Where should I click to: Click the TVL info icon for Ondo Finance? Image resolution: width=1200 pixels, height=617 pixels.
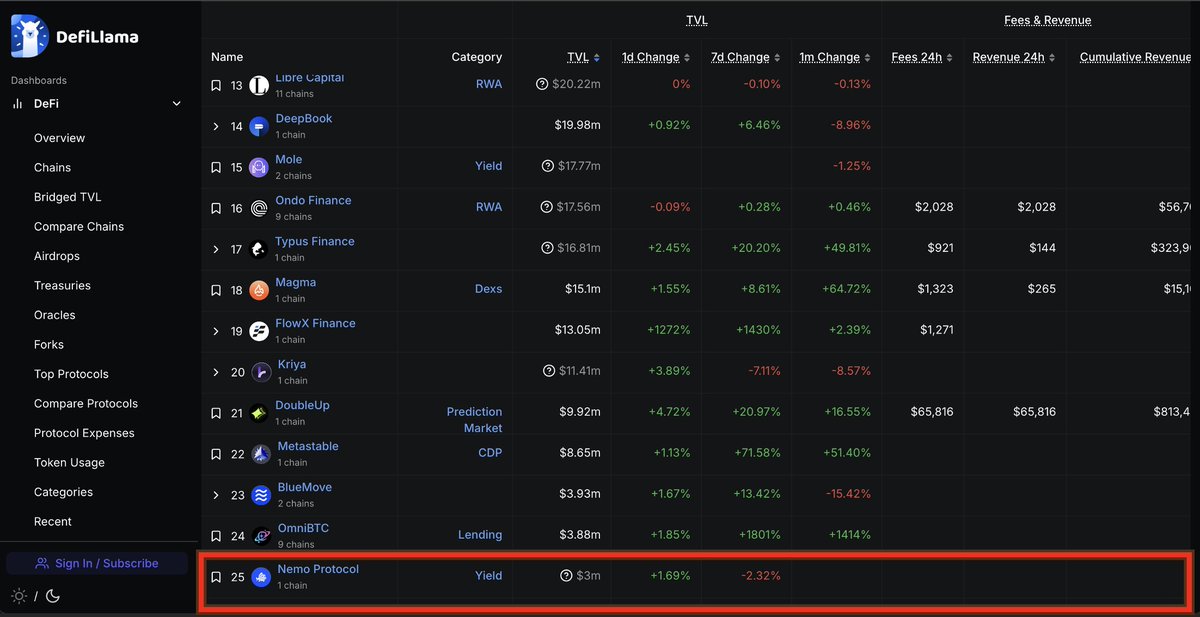click(547, 207)
